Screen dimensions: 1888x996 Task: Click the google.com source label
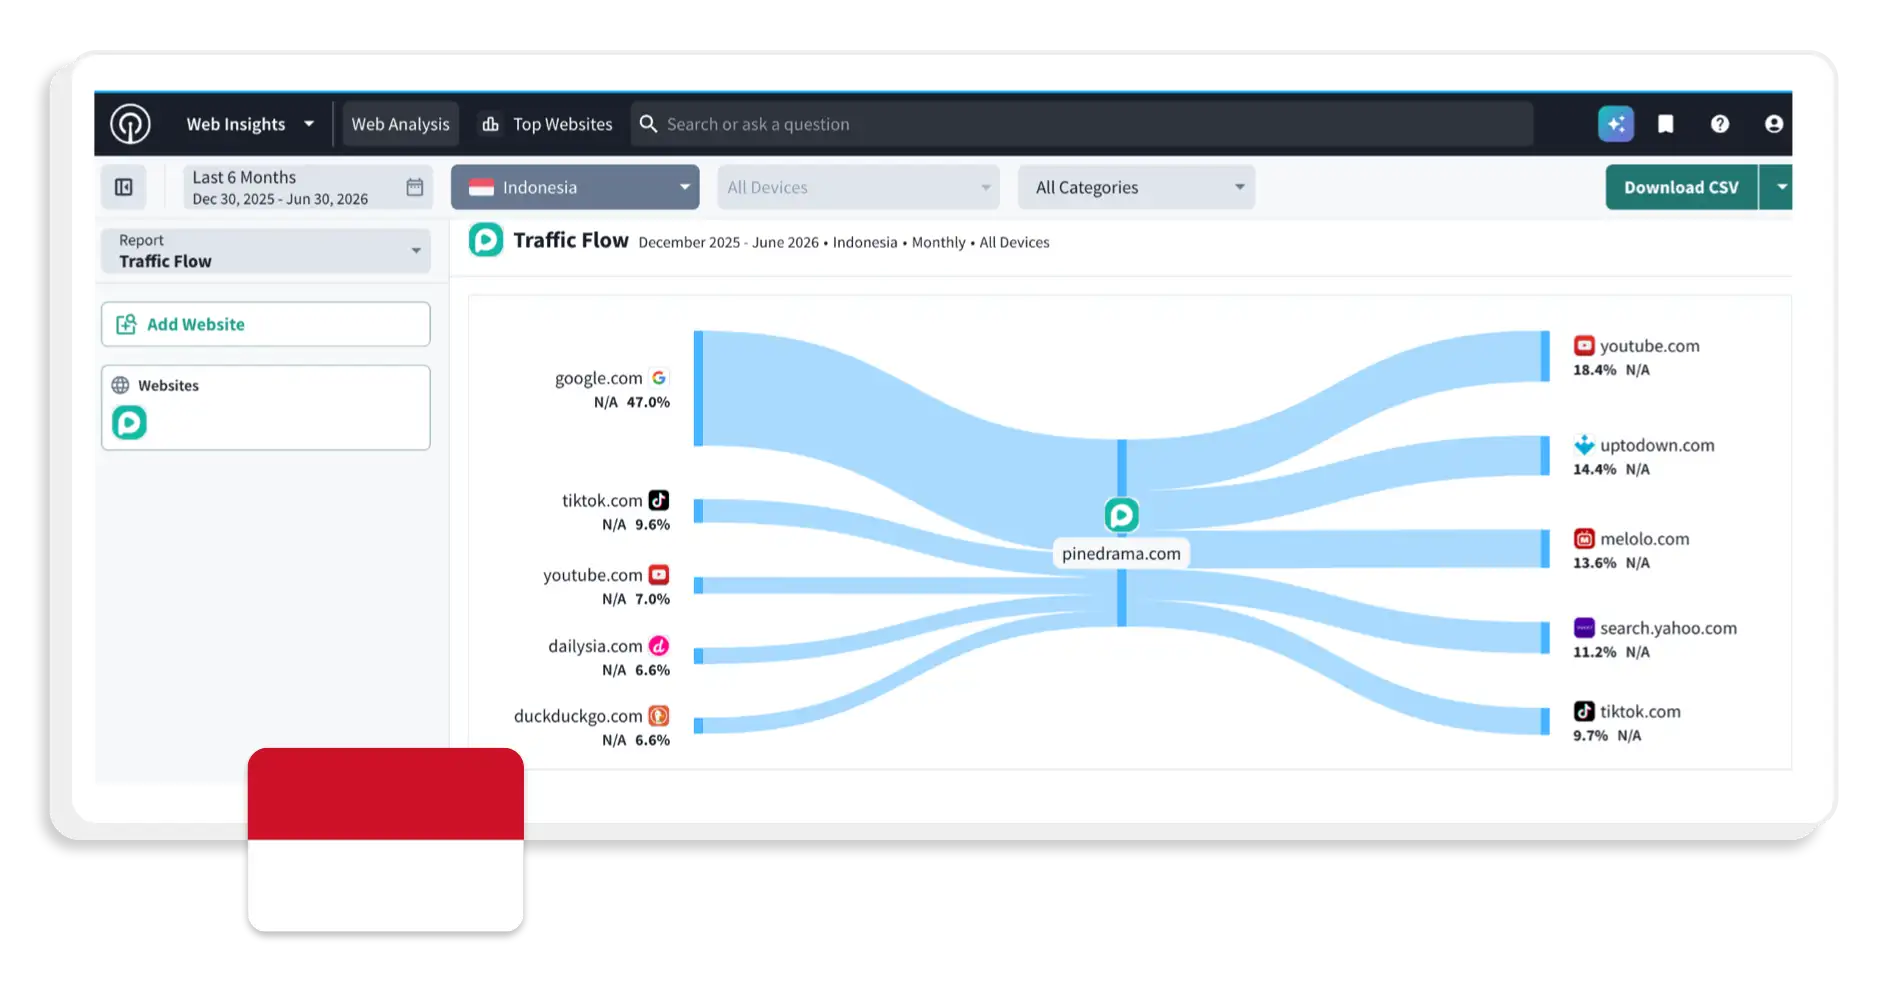598,378
